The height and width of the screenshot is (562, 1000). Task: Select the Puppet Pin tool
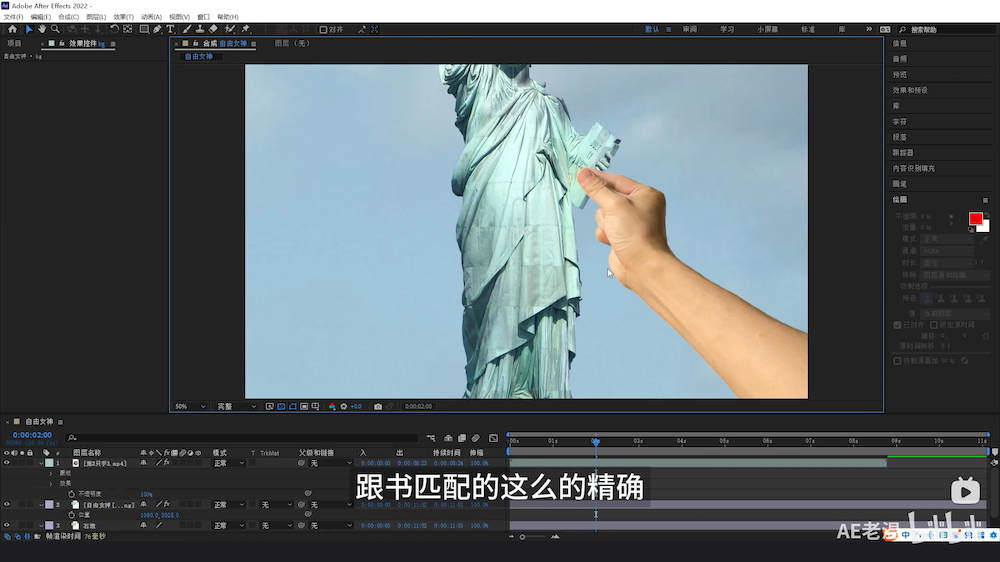click(x=246, y=29)
